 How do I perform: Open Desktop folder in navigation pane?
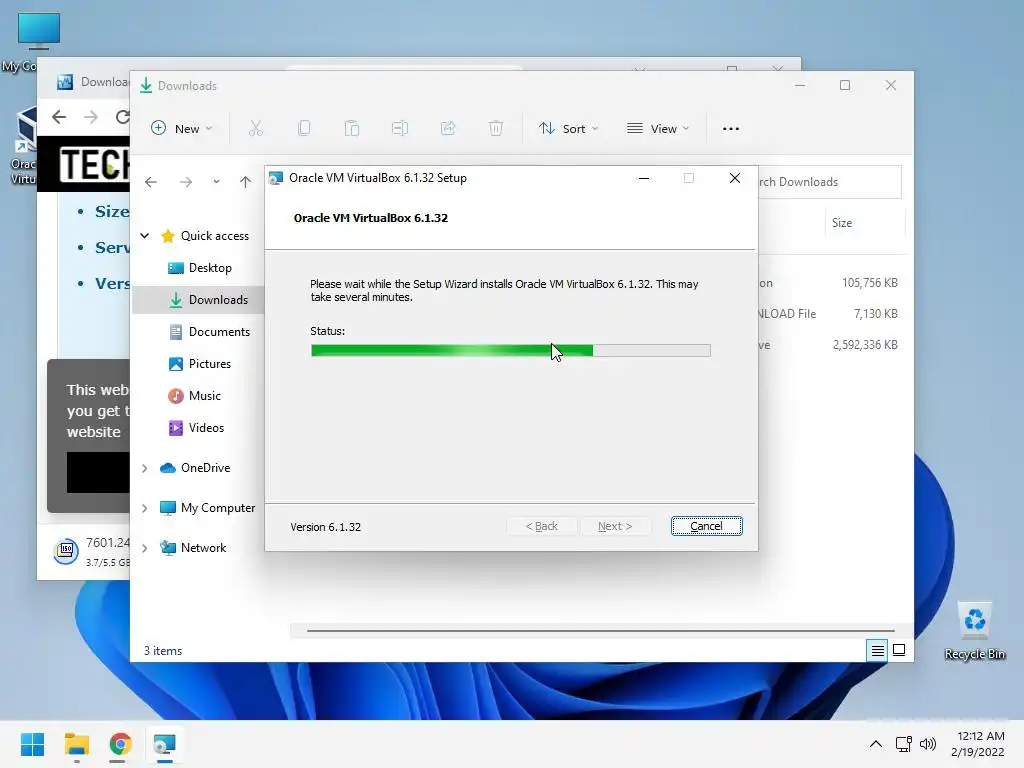[200, 268]
